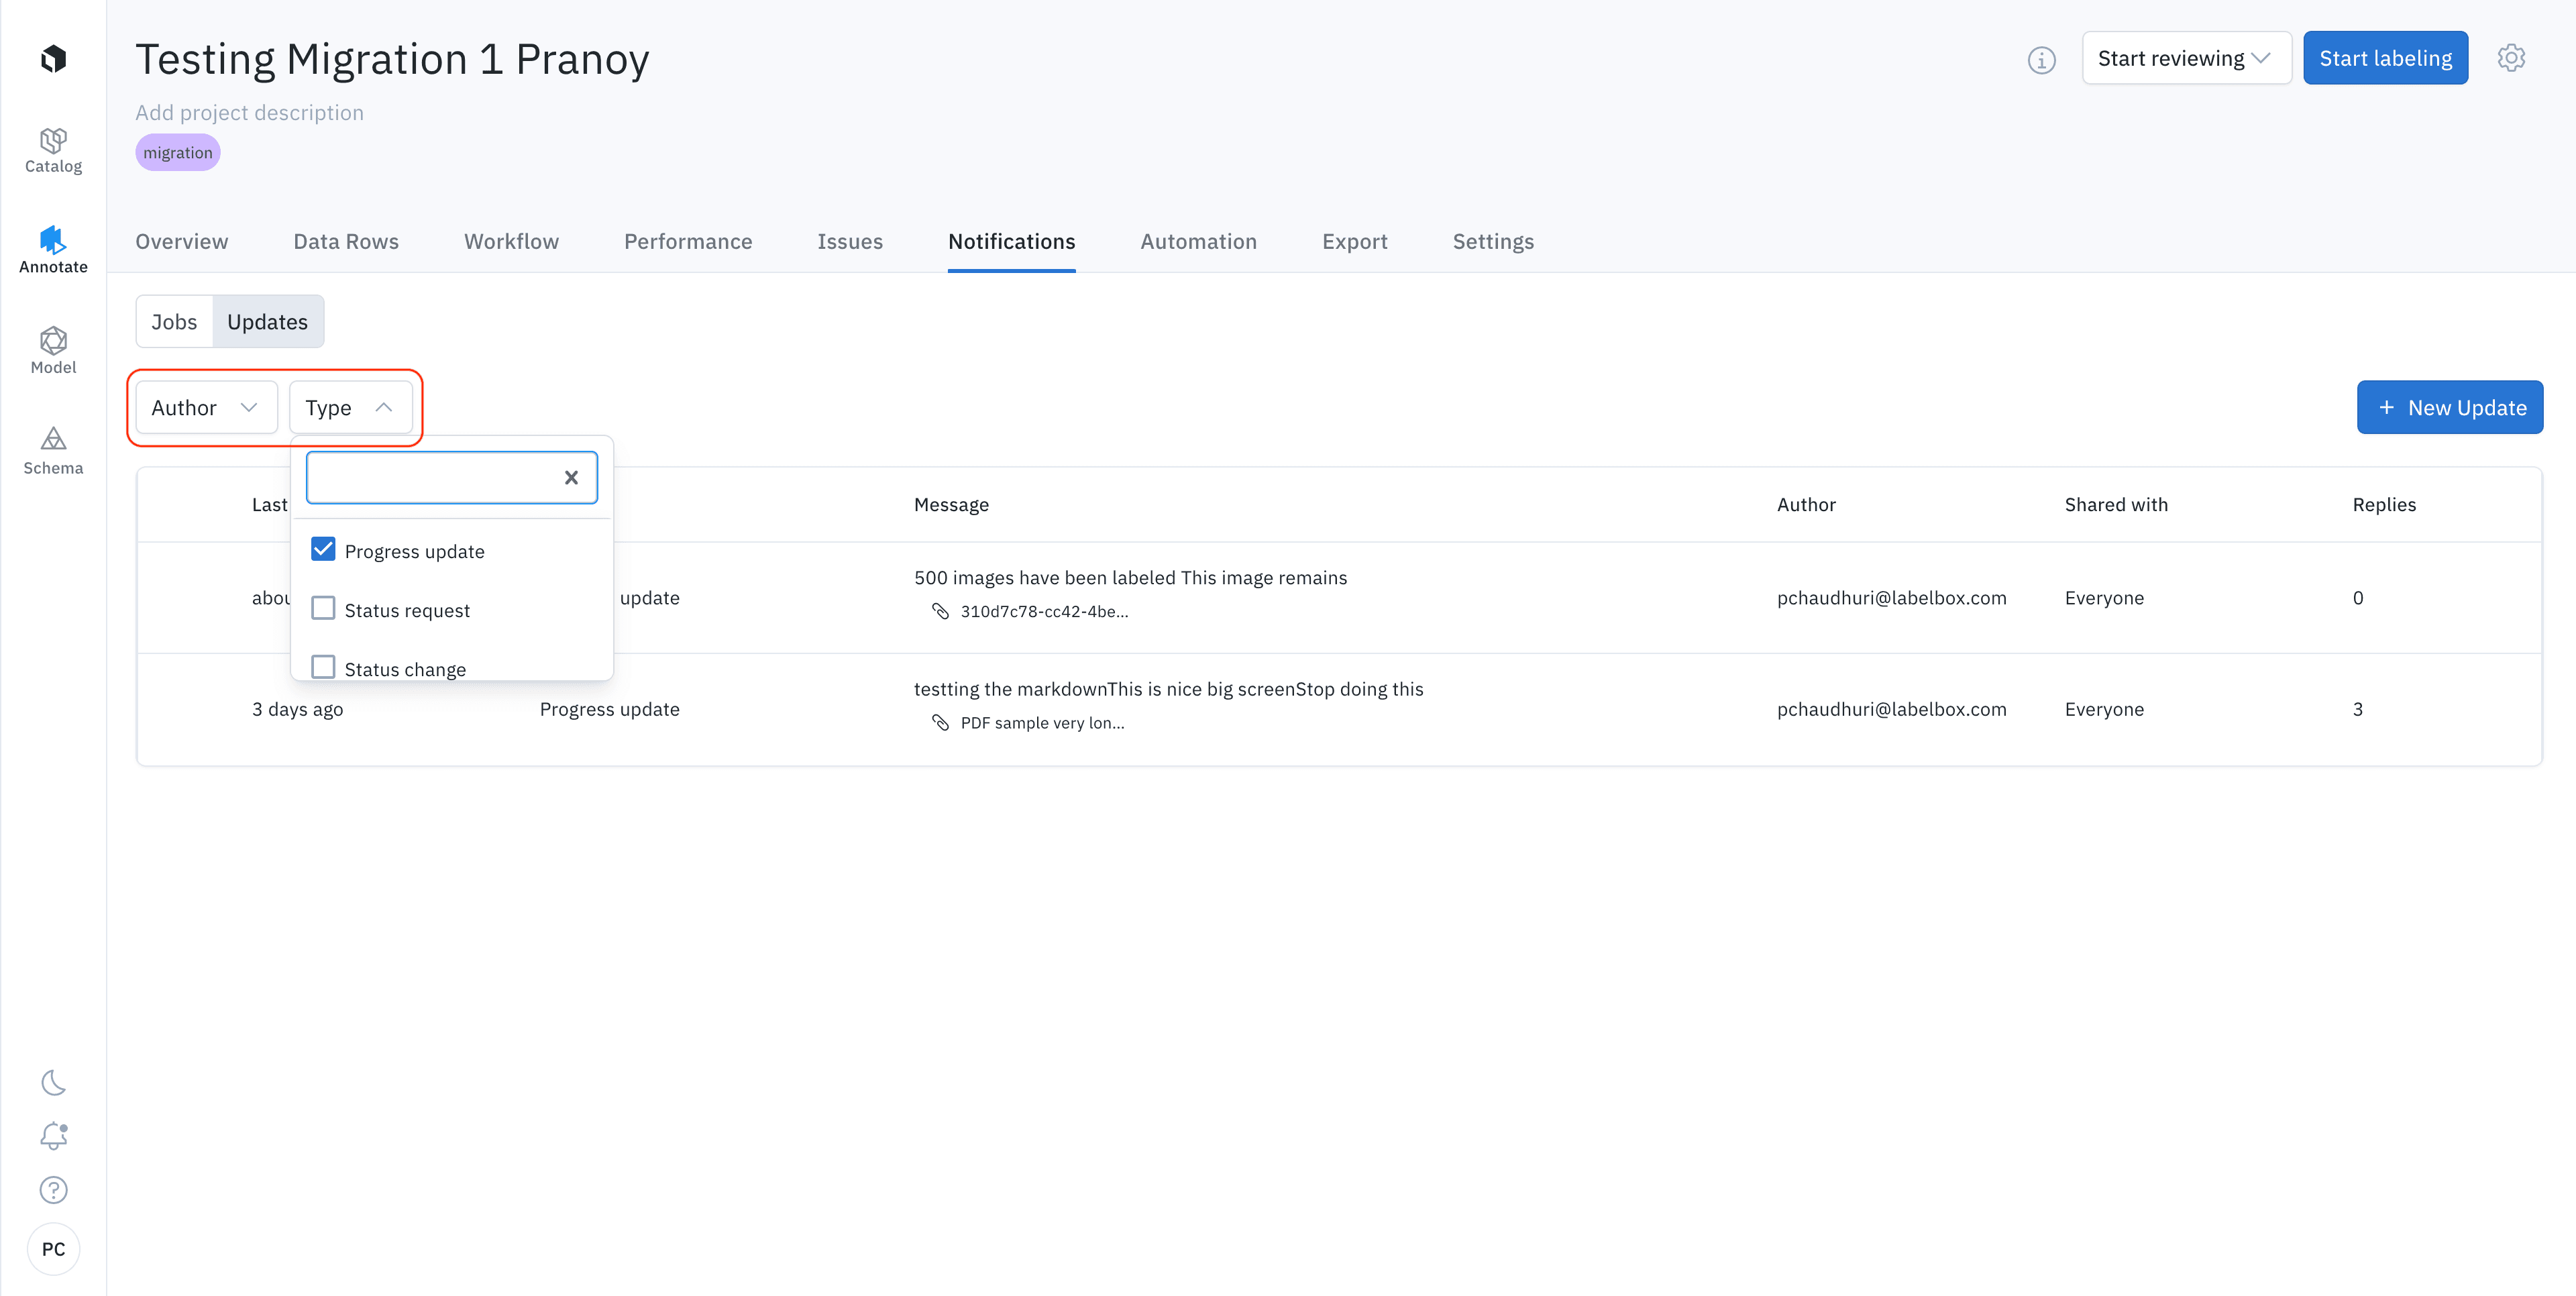The height and width of the screenshot is (1296, 2576).
Task: Click the Author column header
Action: tap(1806, 505)
